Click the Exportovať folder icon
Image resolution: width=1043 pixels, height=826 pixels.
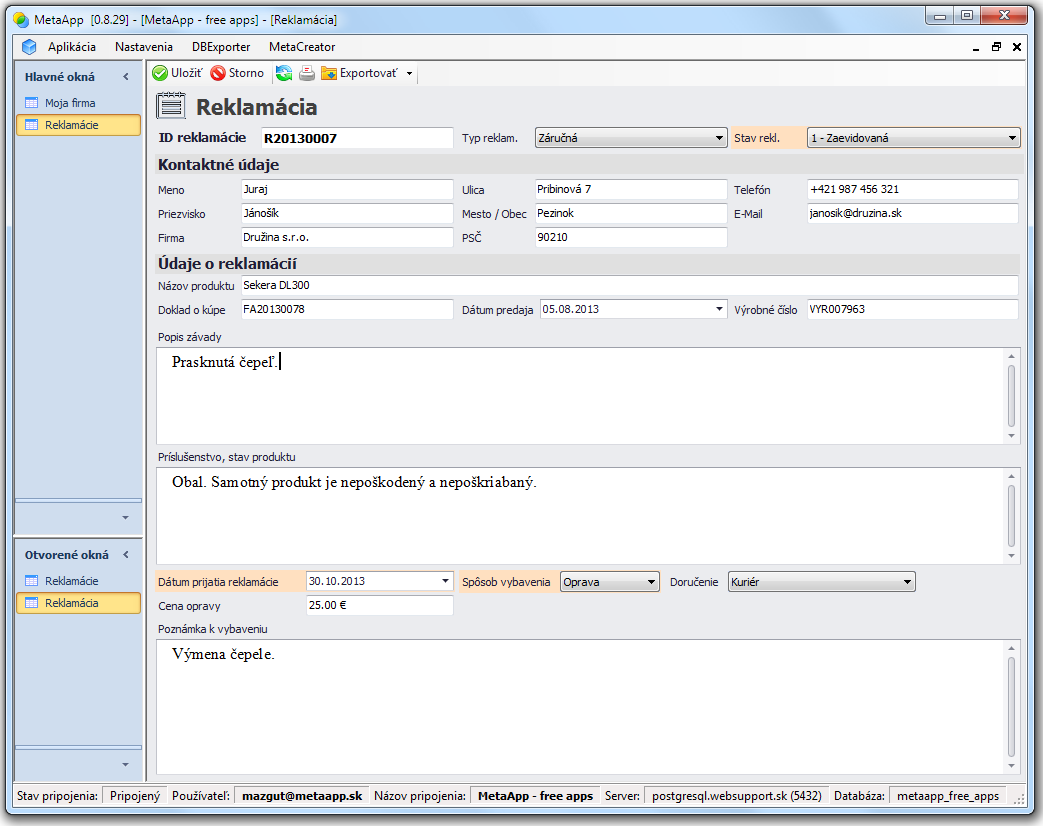[329, 73]
